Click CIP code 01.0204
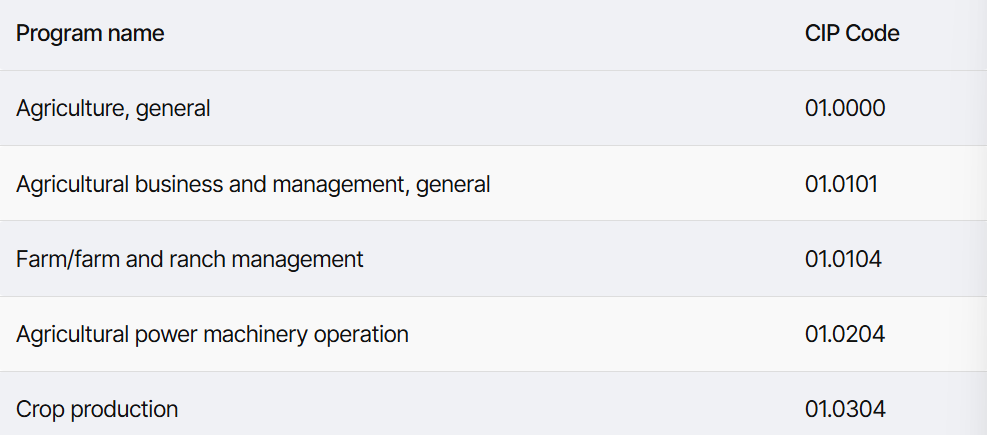 point(845,334)
